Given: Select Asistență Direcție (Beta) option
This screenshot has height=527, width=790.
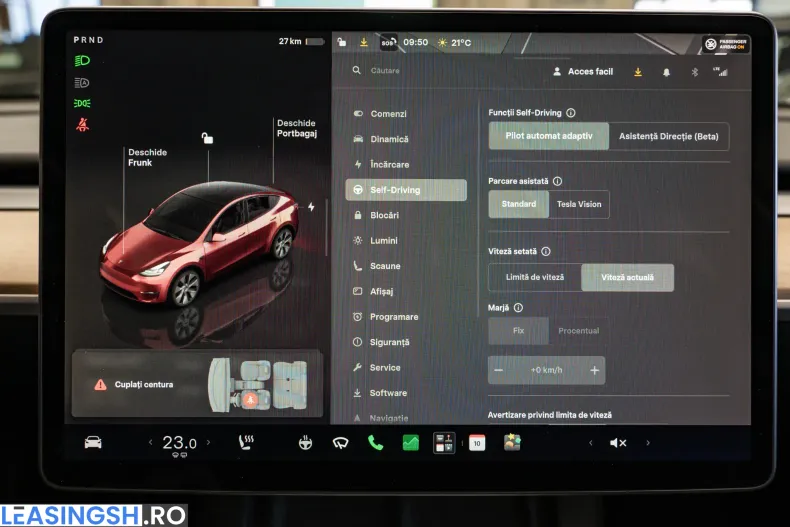Looking at the screenshot, I should (669, 137).
